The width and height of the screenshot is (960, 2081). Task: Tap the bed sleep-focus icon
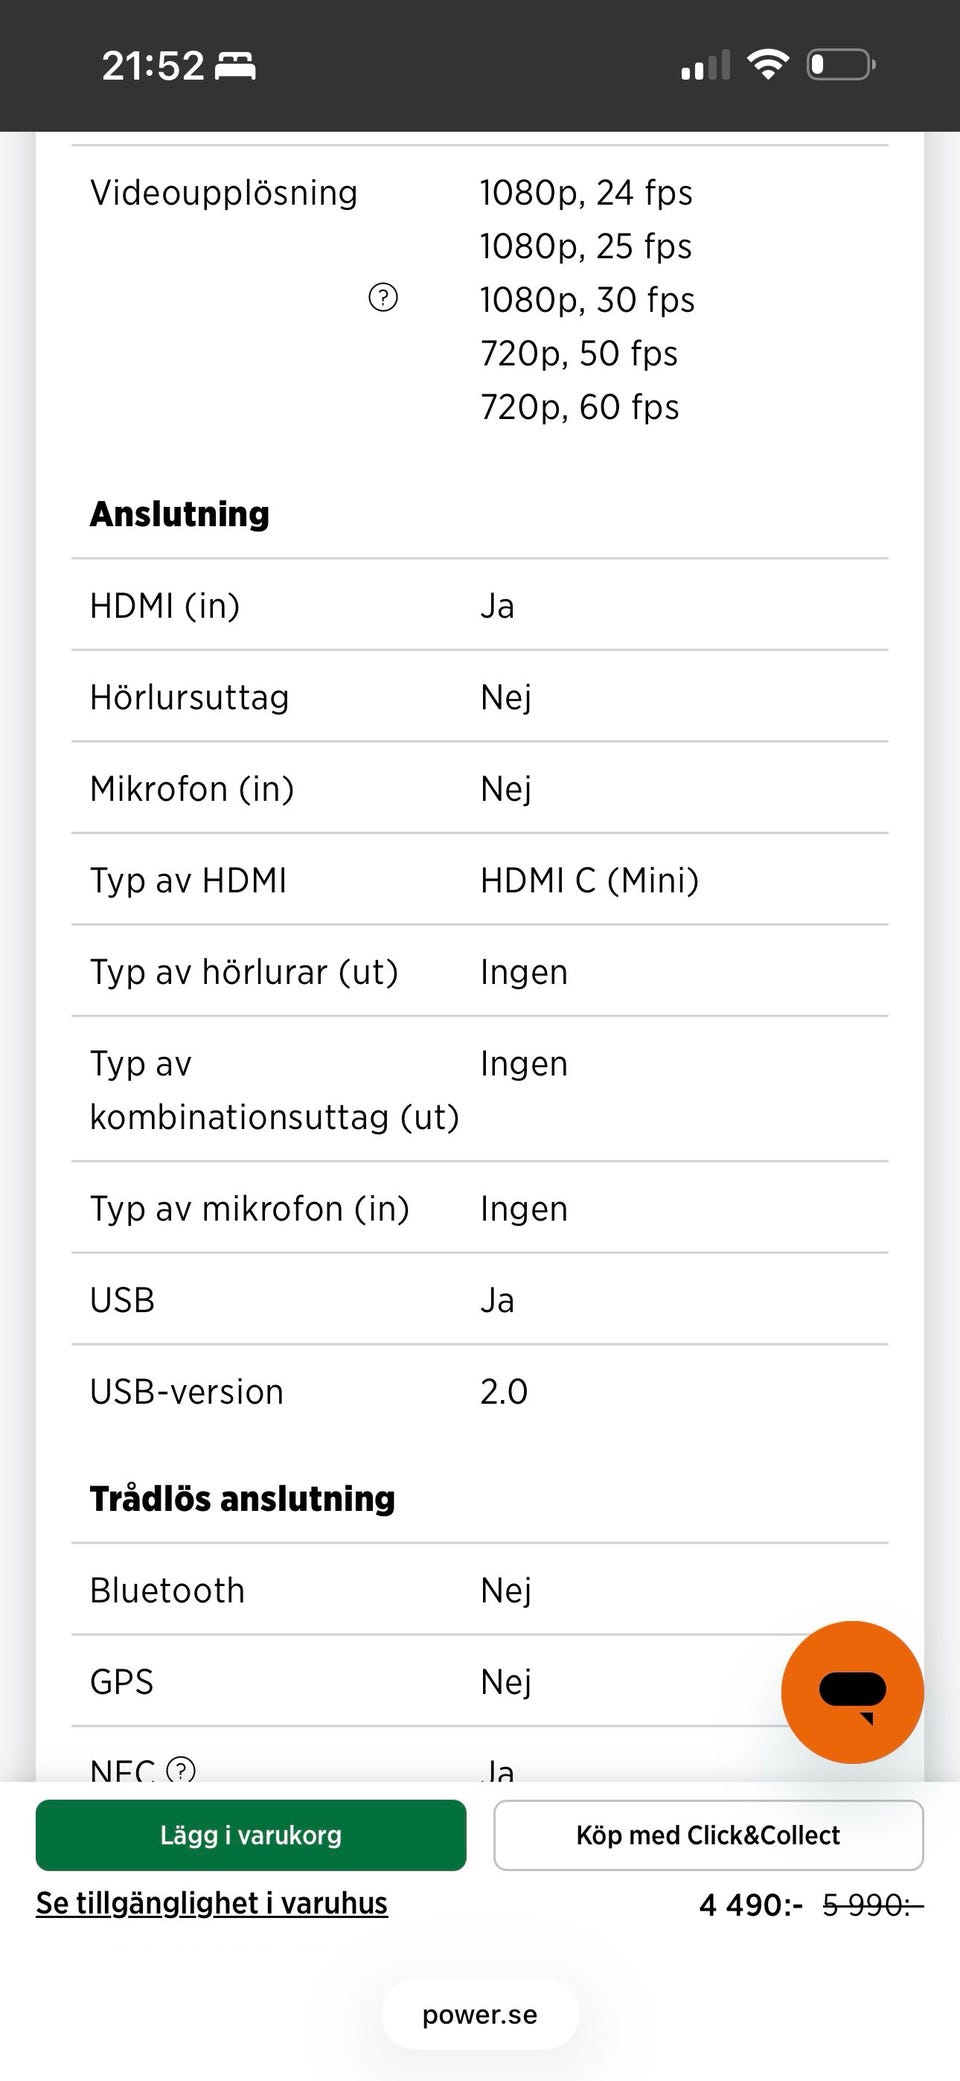(x=236, y=66)
